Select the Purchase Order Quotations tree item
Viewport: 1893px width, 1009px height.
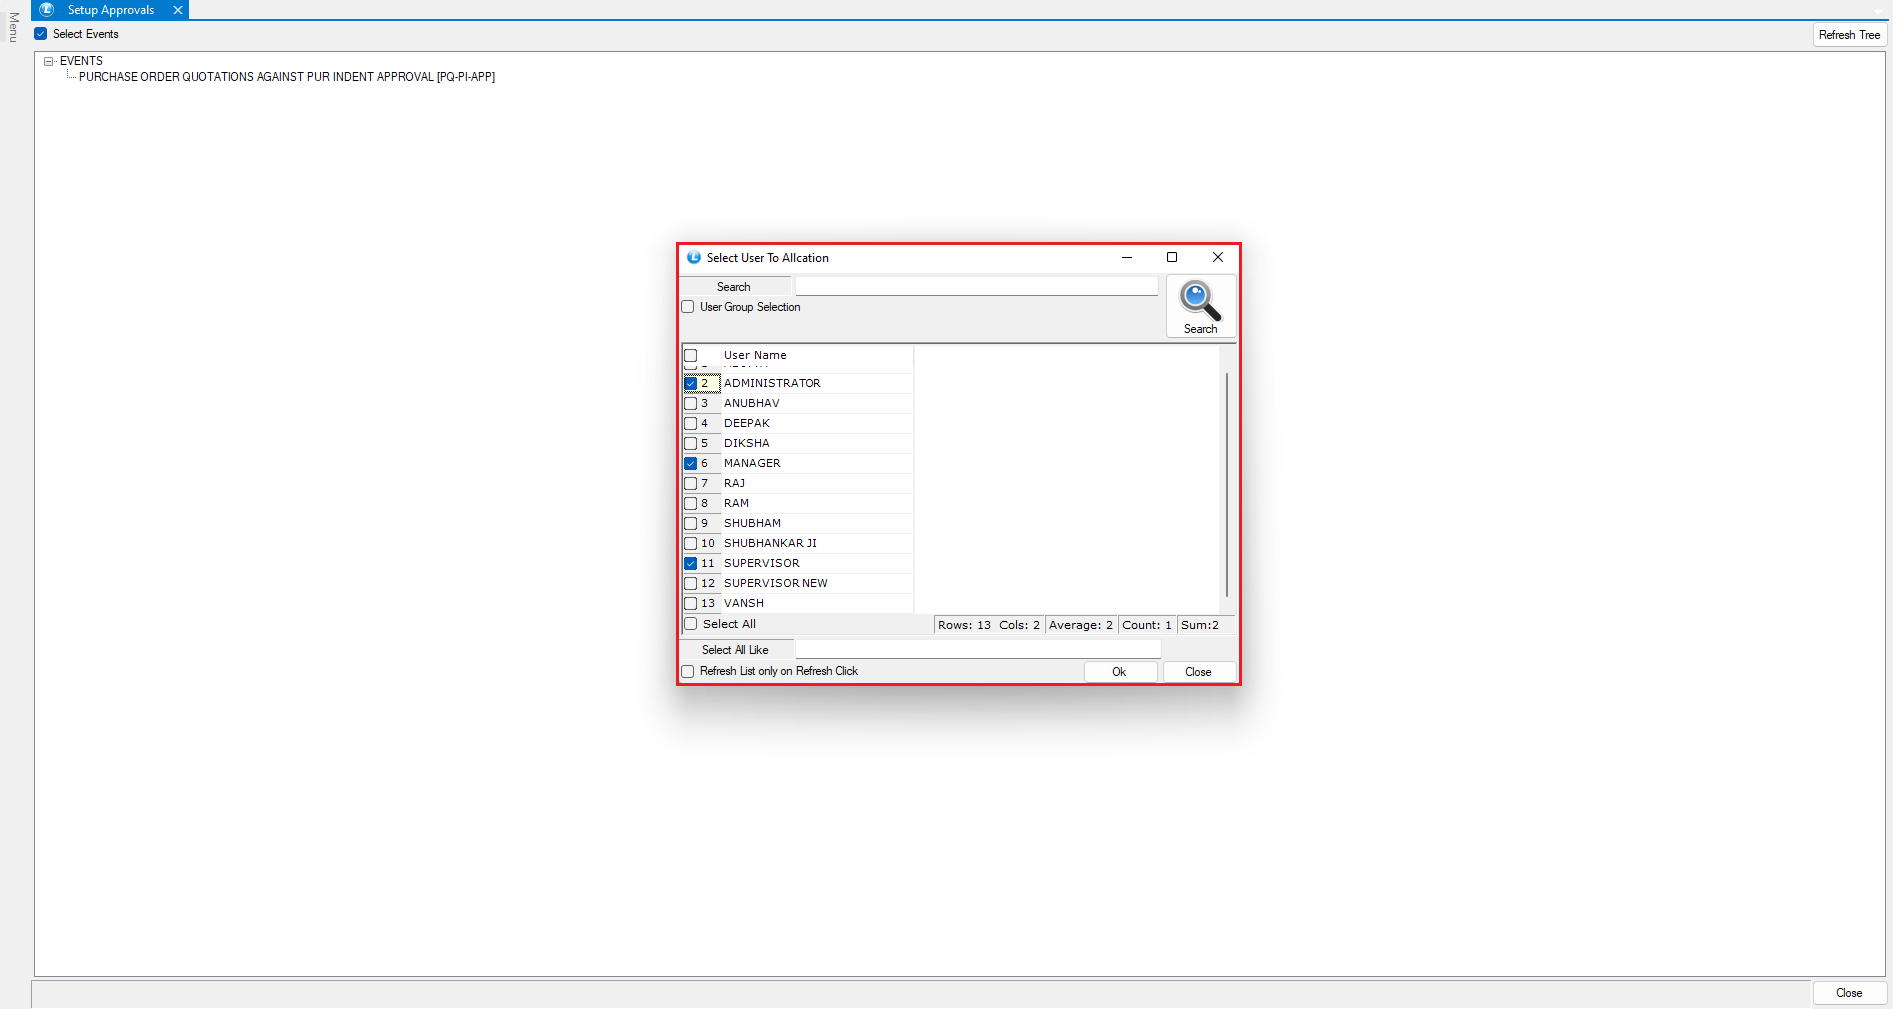point(286,77)
